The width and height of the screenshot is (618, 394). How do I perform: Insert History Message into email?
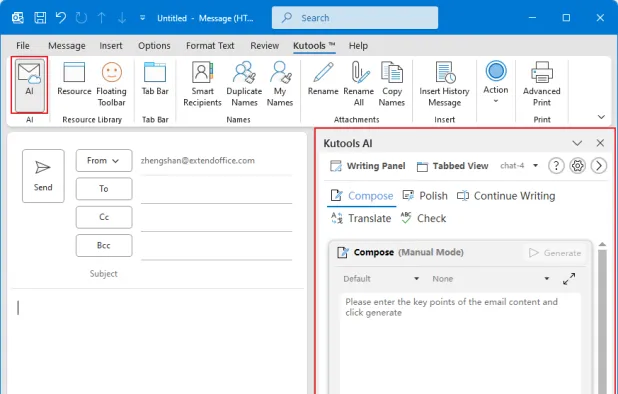[445, 84]
